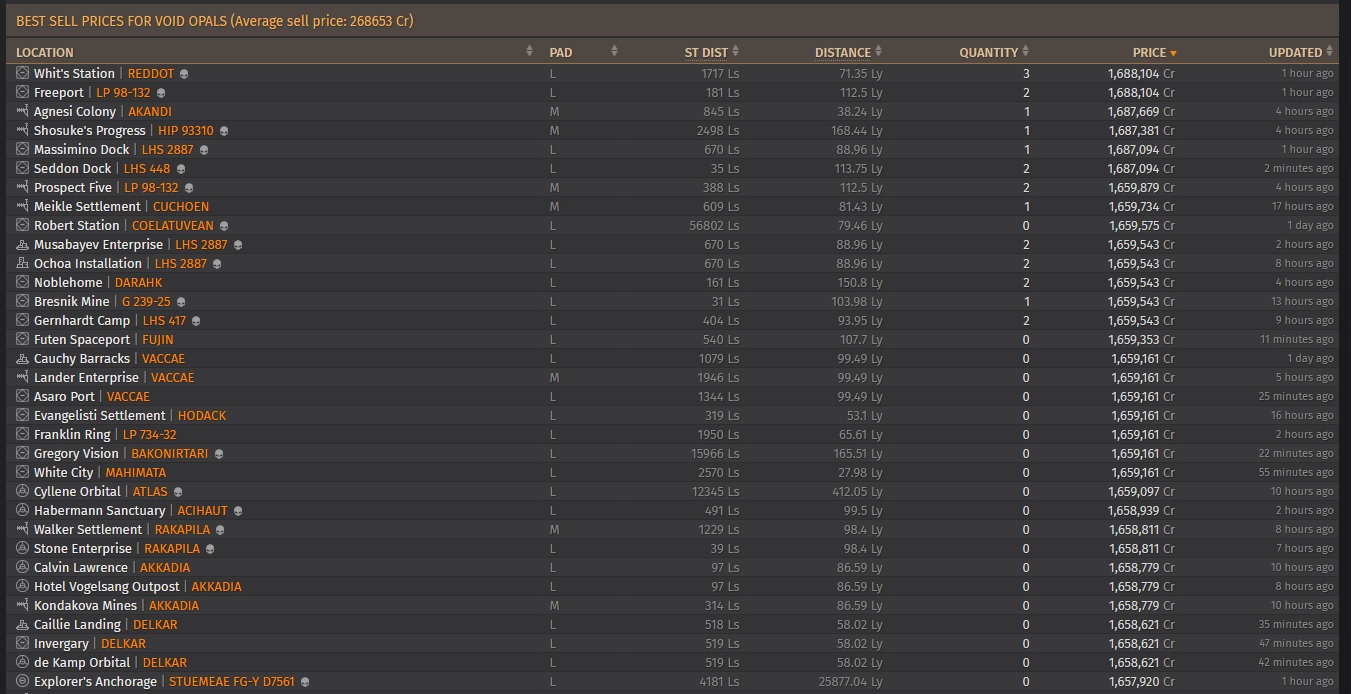1352x694 pixels.
Task: Select the 1,657,920 Cr price cell
Action: pyautogui.click(x=1141, y=681)
